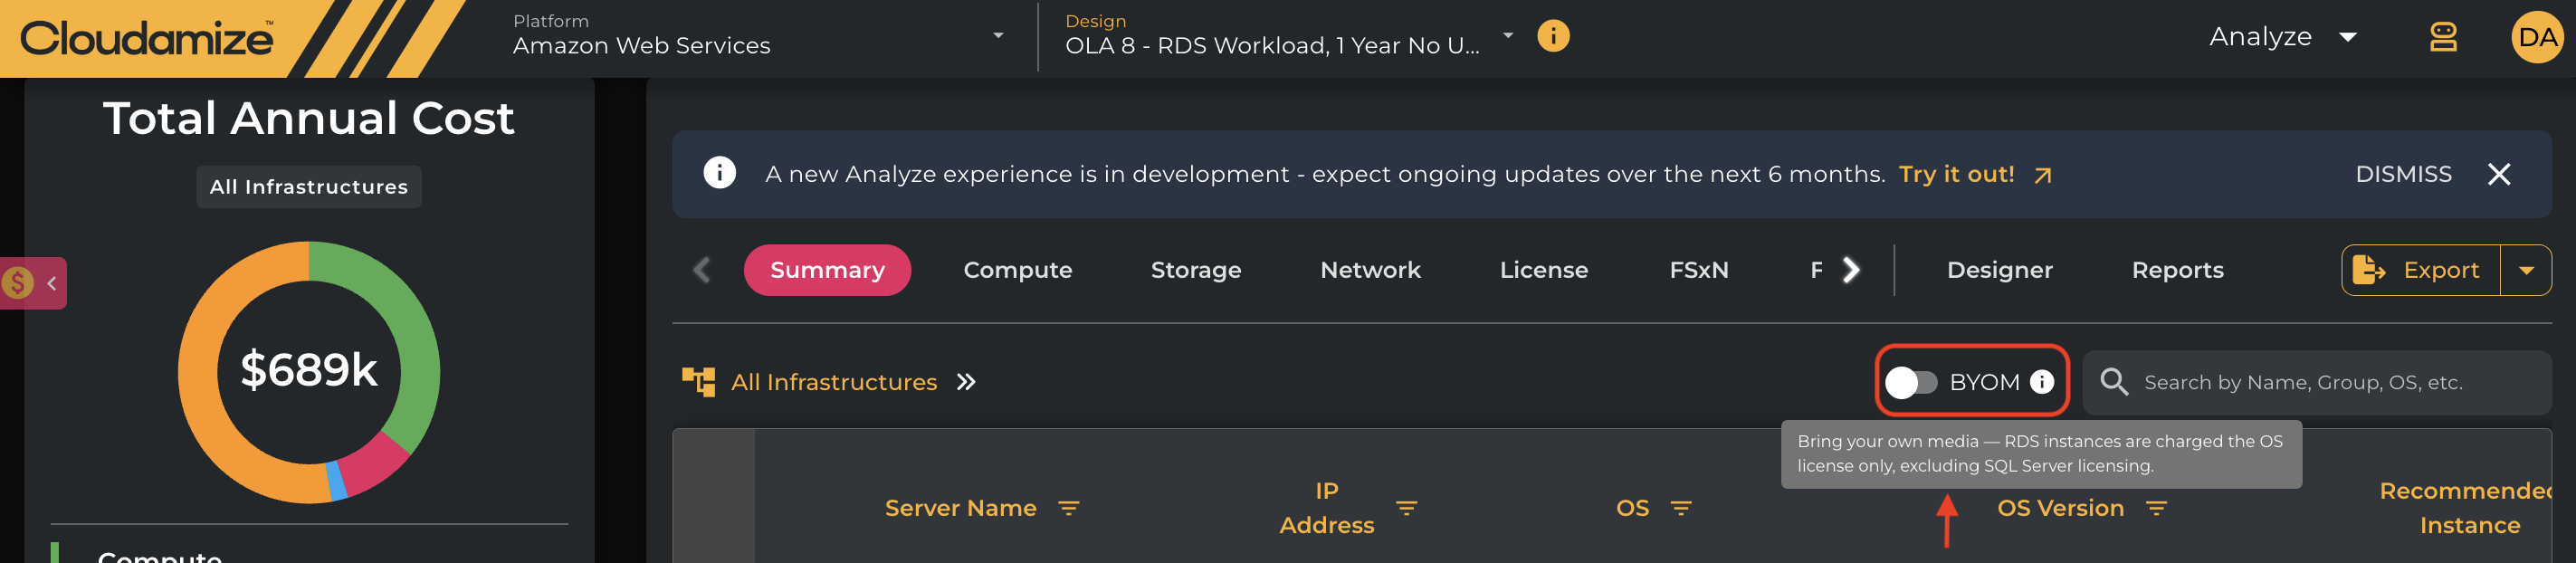Screen dimensions: 2576x563
Task: Open the Export options dropdown arrow
Action: coord(2526,270)
